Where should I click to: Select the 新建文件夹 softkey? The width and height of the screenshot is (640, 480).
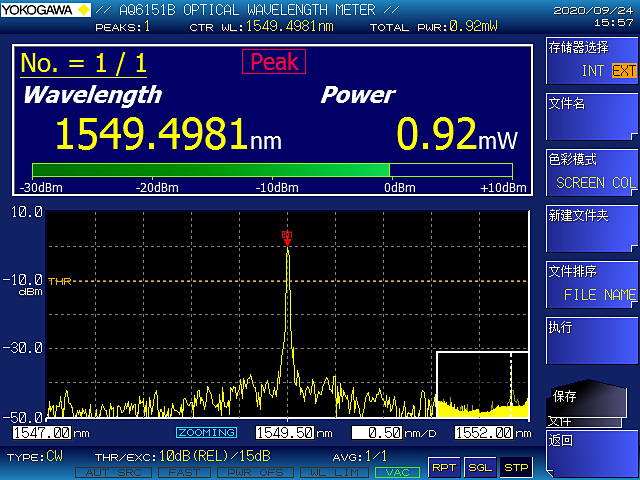point(590,228)
